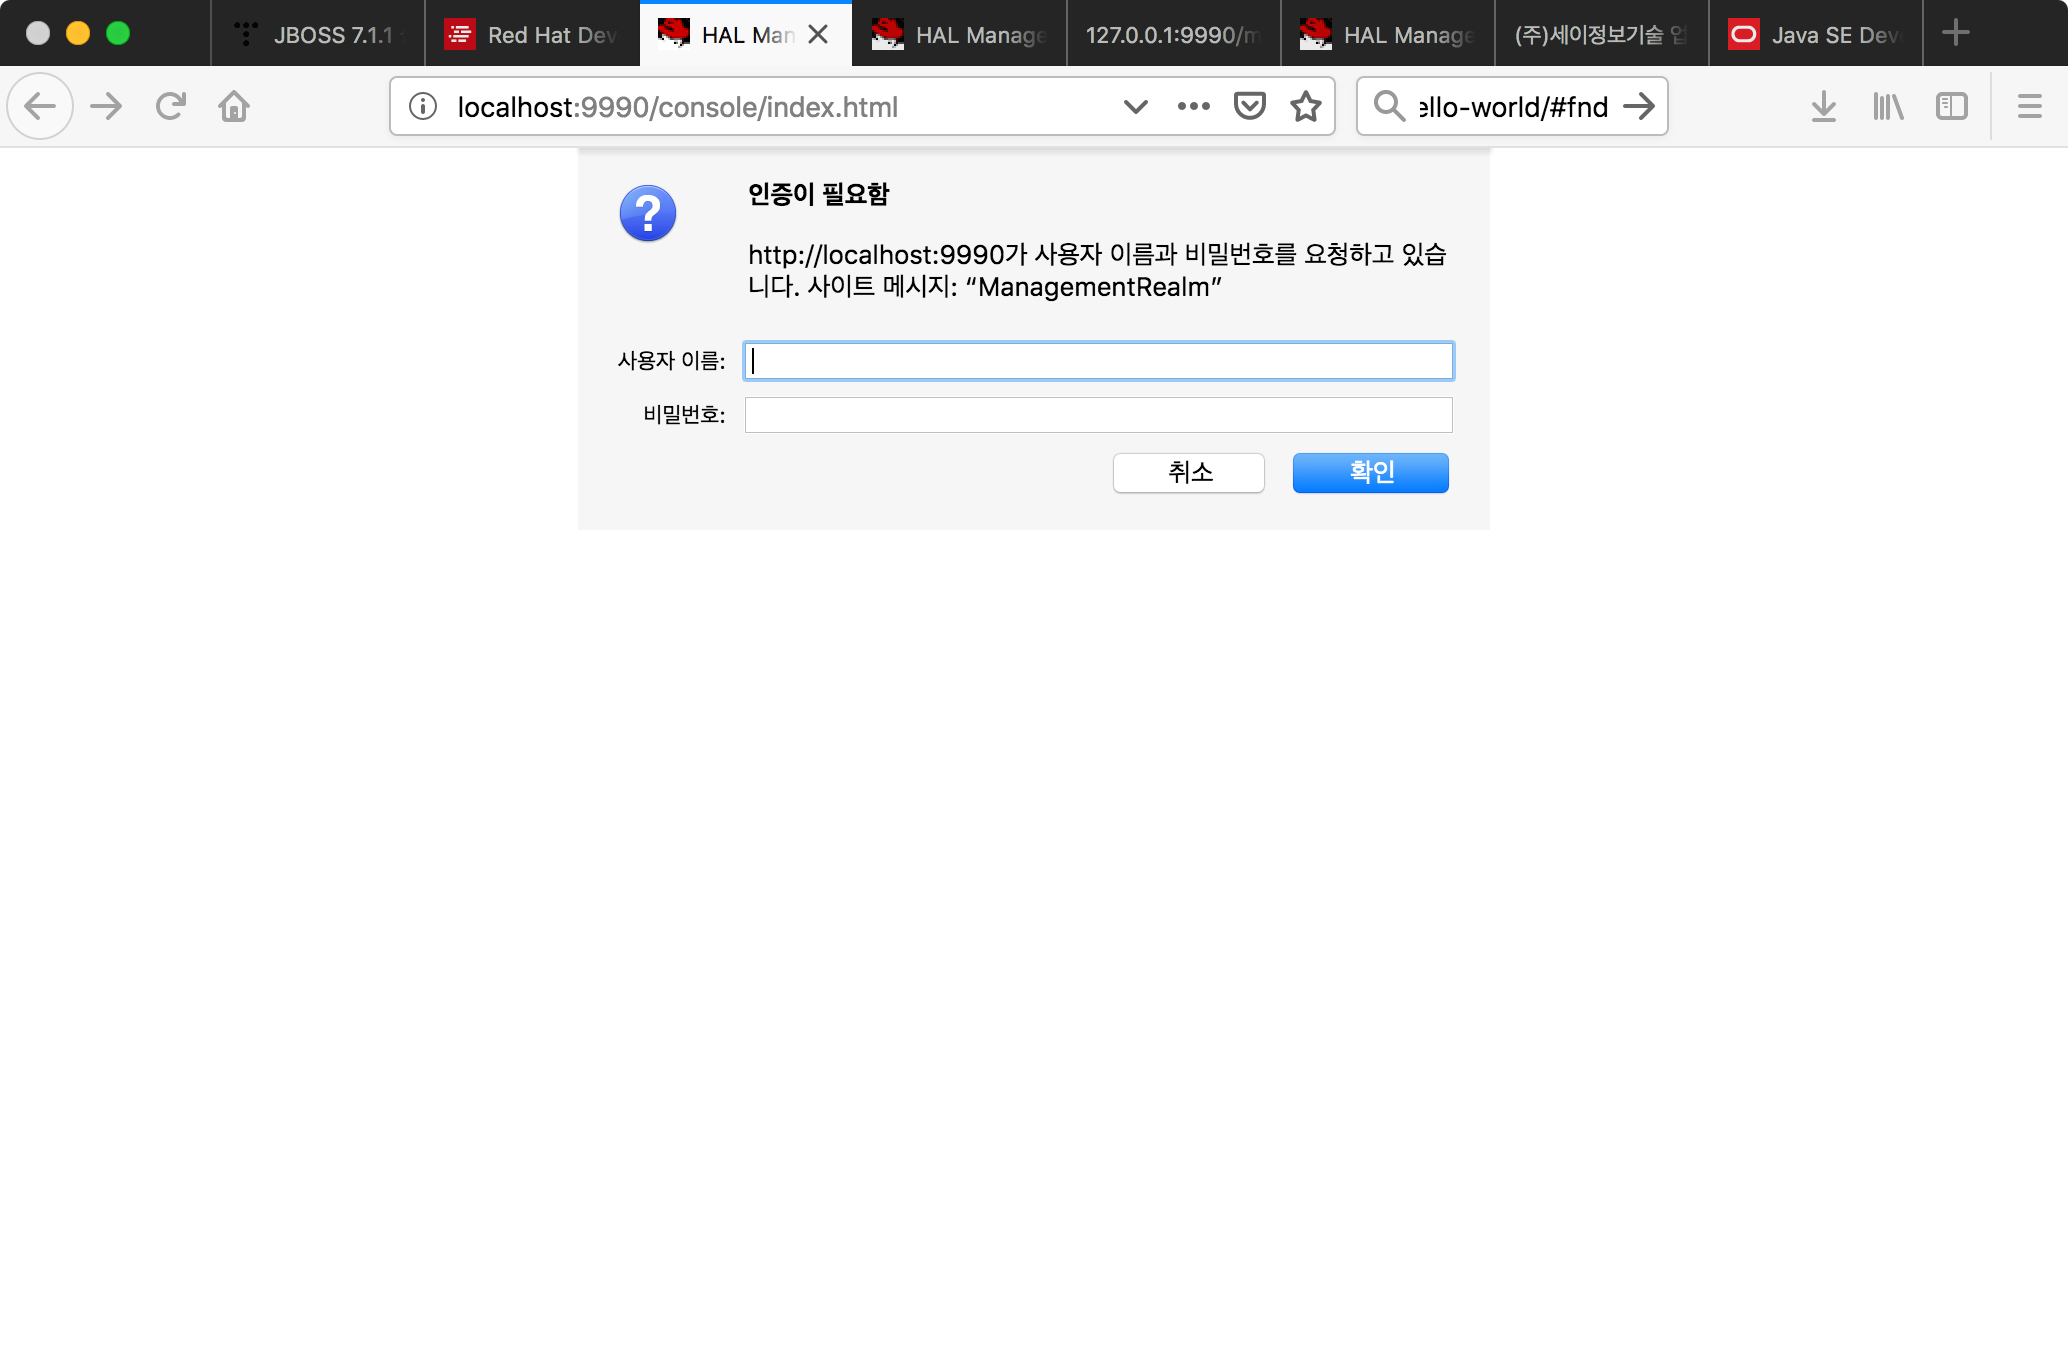This screenshot has height=1358, width=2068.
Task: Open page actions three-dot menu
Action: pyautogui.click(x=1193, y=106)
